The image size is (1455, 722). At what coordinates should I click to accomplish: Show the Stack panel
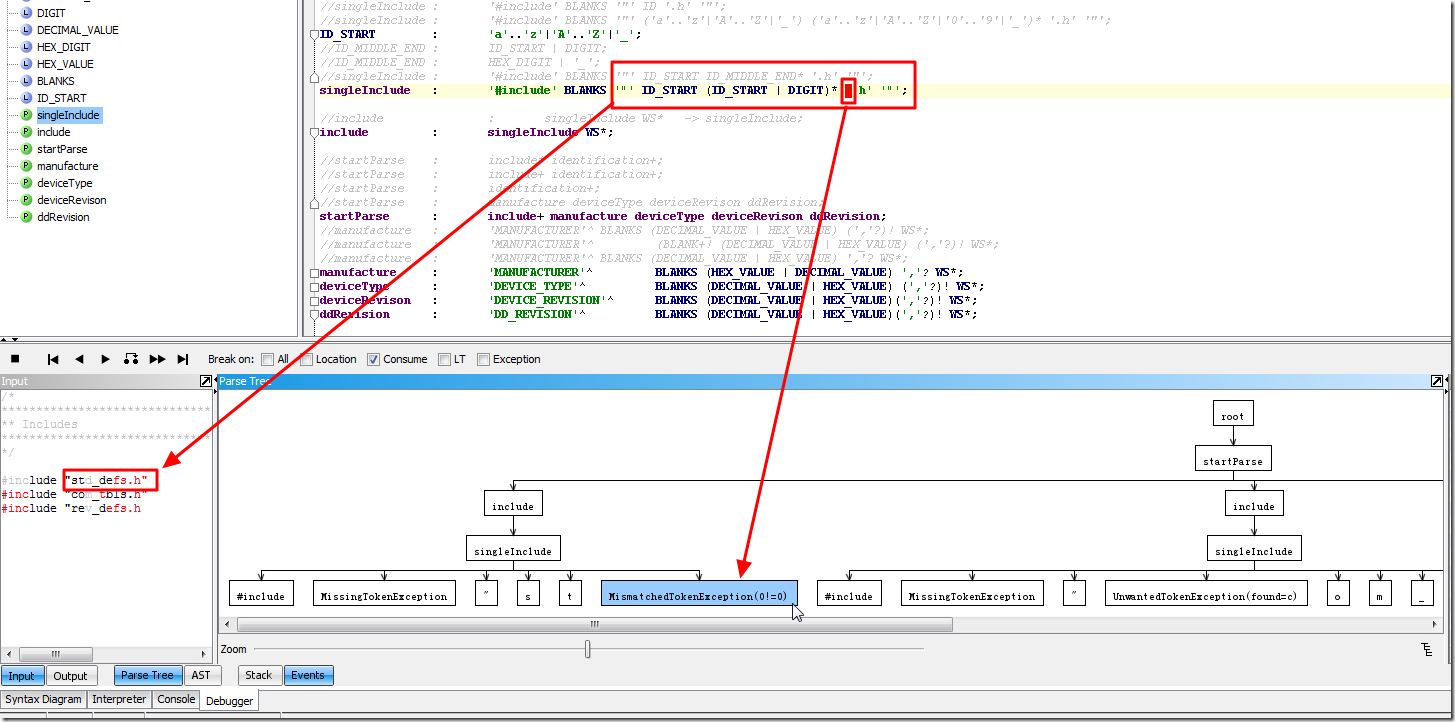259,676
